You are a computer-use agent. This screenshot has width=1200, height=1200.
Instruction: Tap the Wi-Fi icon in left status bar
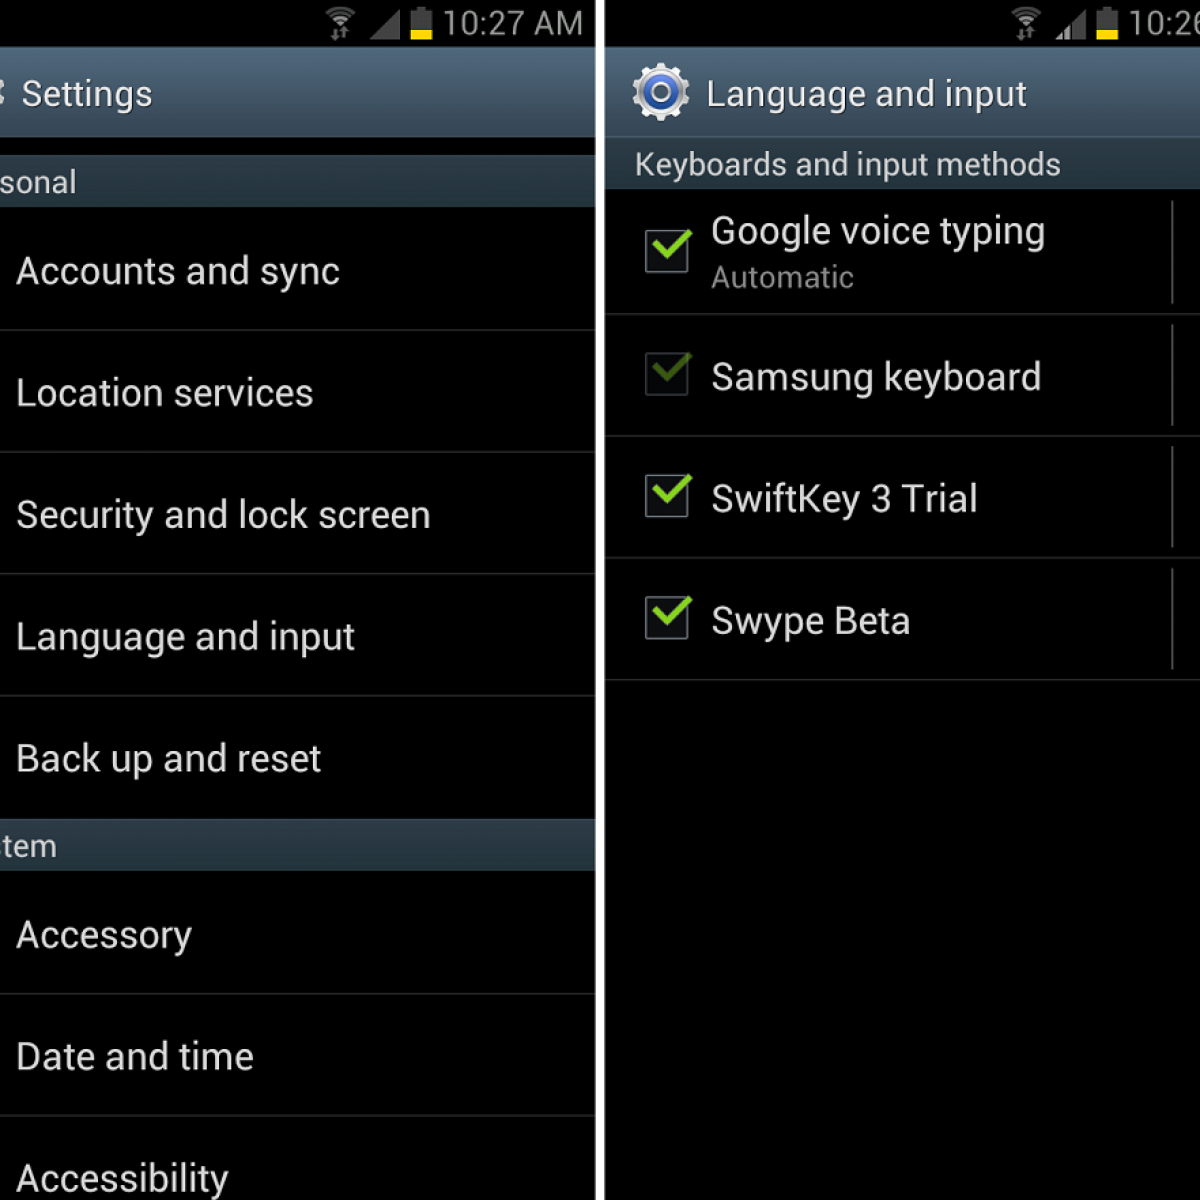pyautogui.click(x=340, y=23)
